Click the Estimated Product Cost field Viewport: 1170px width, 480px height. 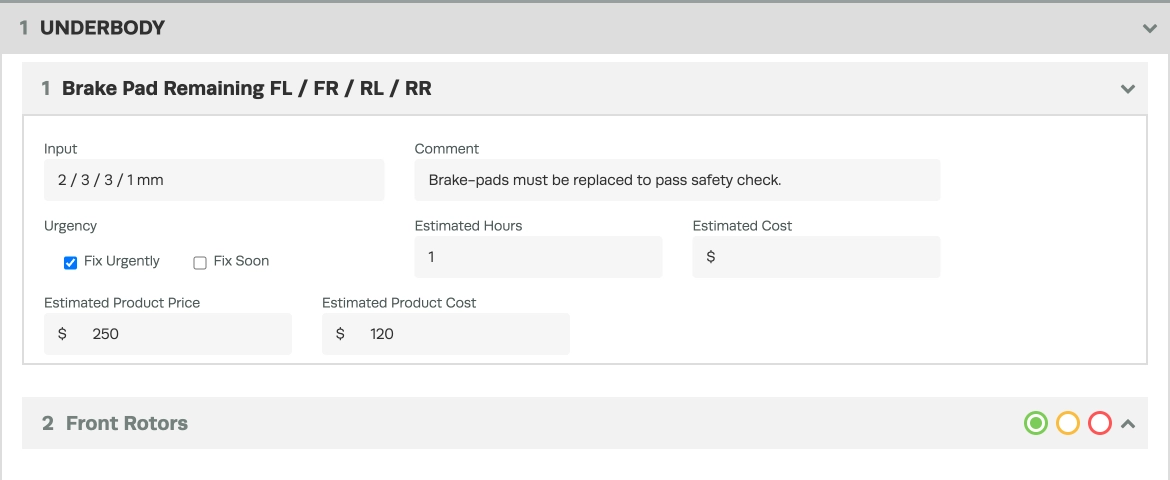[x=445, y=334]
